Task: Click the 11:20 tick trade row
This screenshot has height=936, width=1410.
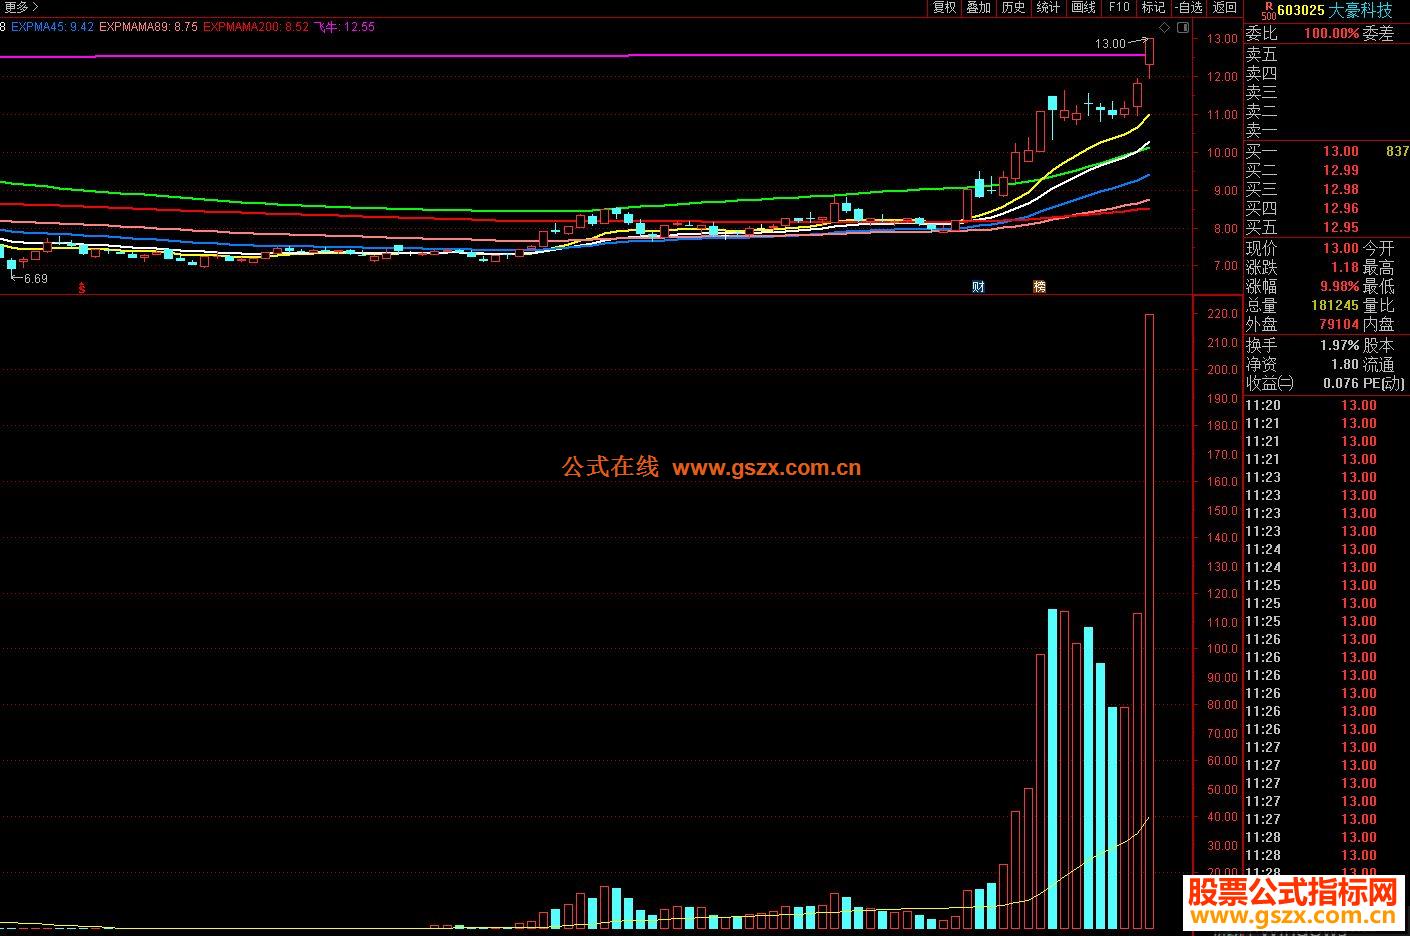Action: tap(1326, 405)
